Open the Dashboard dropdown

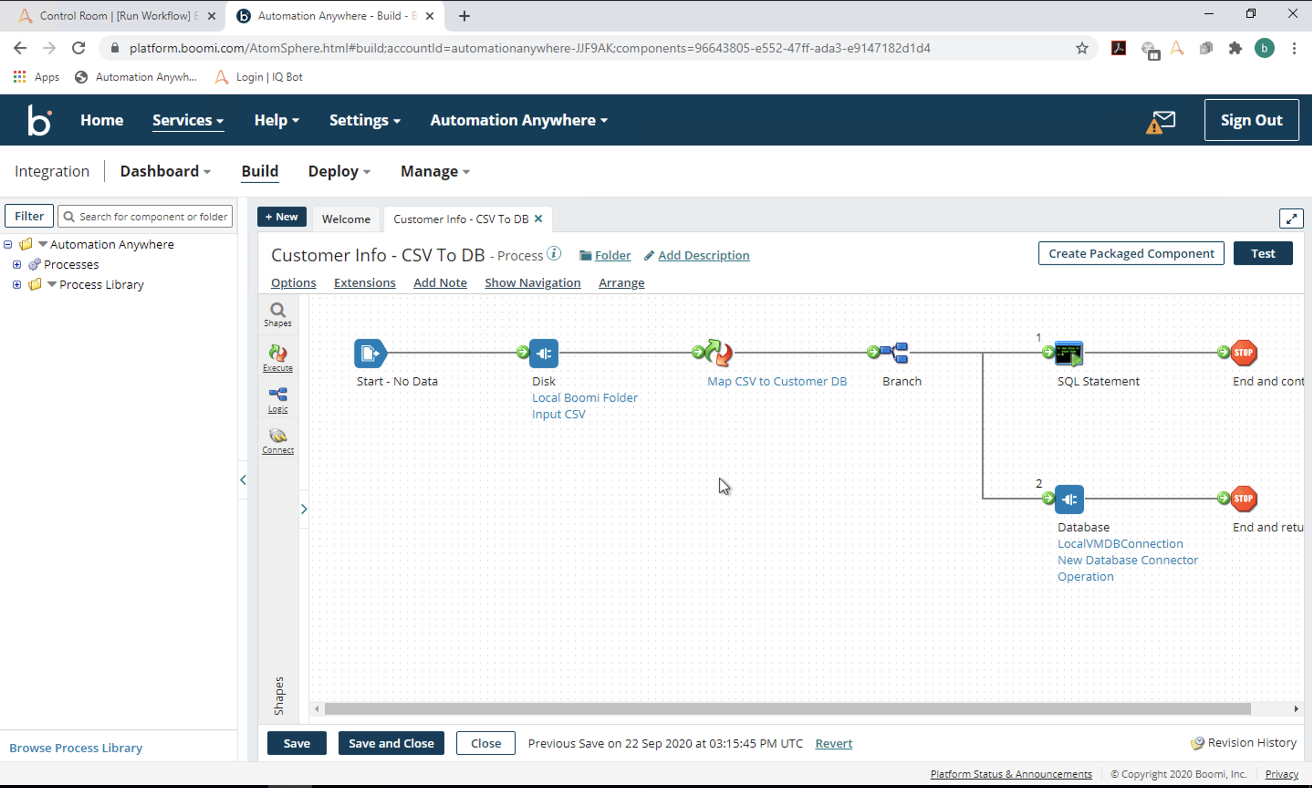click(x=165, y=171)
